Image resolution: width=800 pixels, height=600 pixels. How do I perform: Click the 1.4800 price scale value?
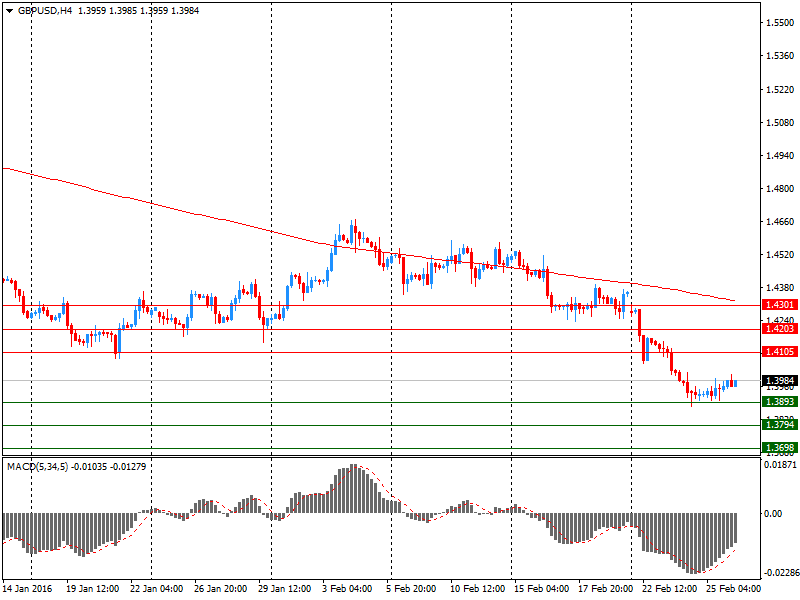point(781,189)
